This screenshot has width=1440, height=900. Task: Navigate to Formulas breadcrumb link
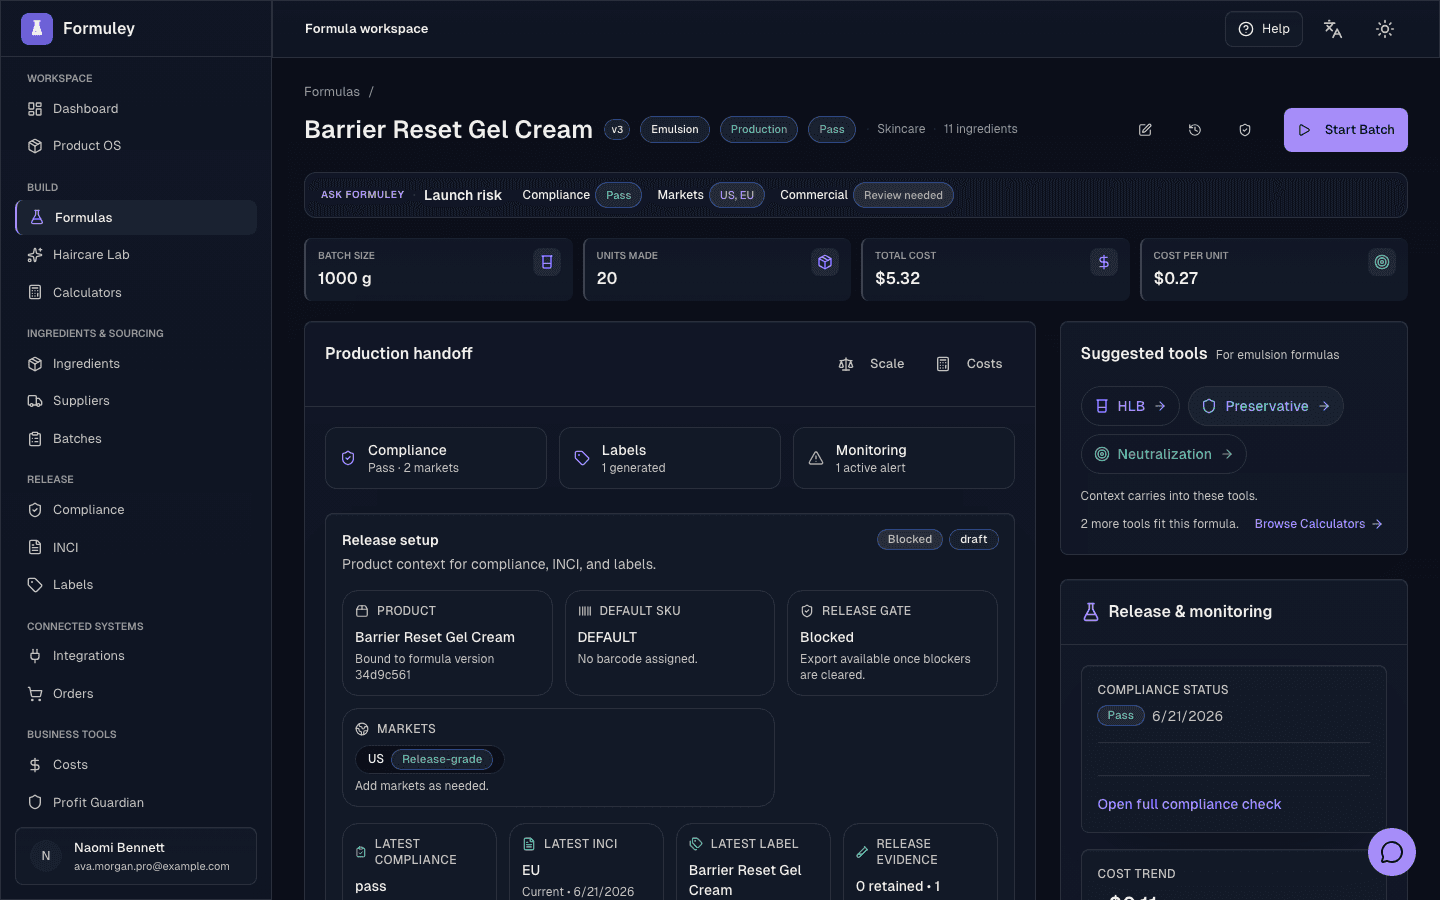pos(332,92)
